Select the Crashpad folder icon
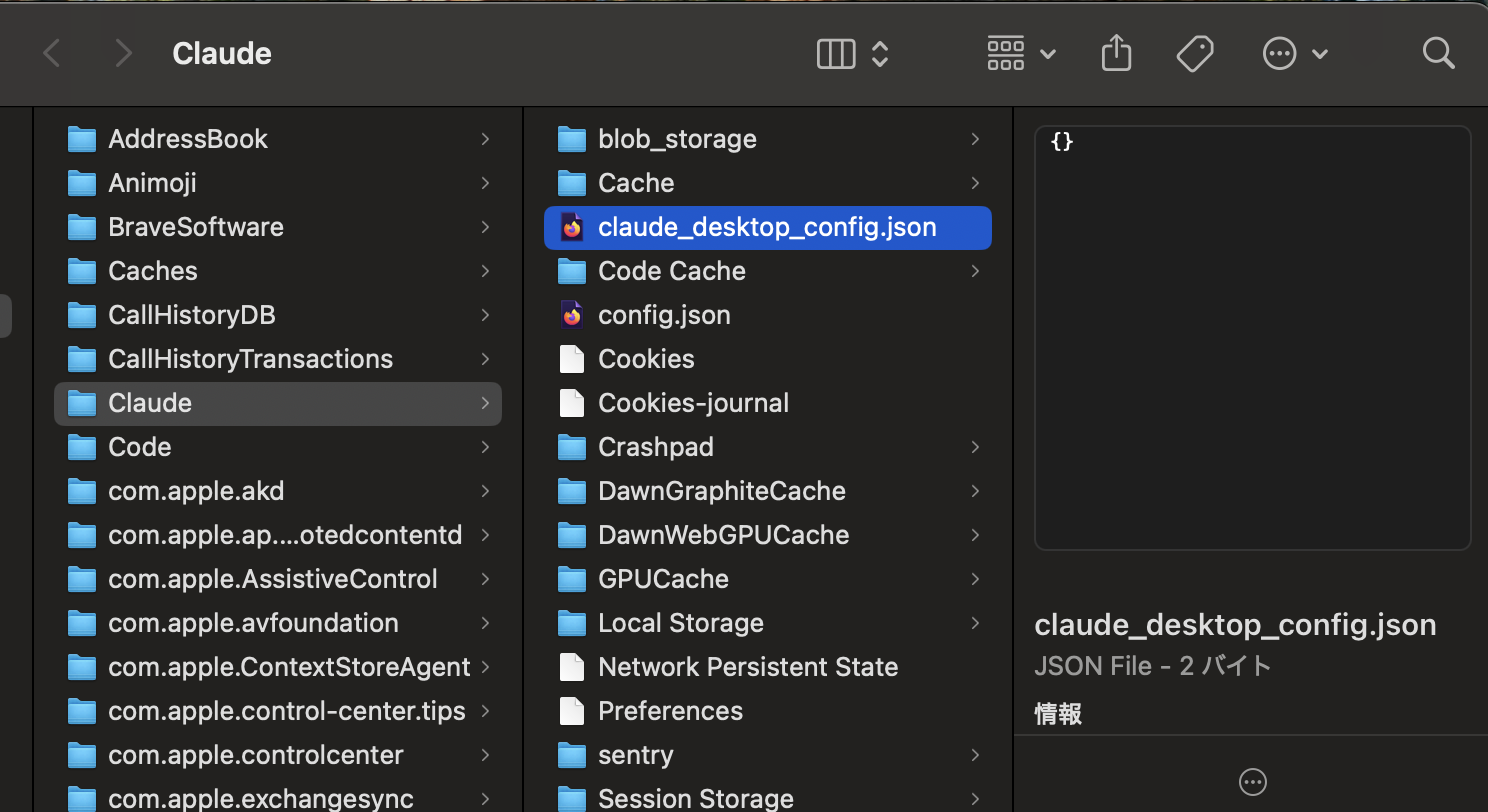1488x812 pixels. 572,447
